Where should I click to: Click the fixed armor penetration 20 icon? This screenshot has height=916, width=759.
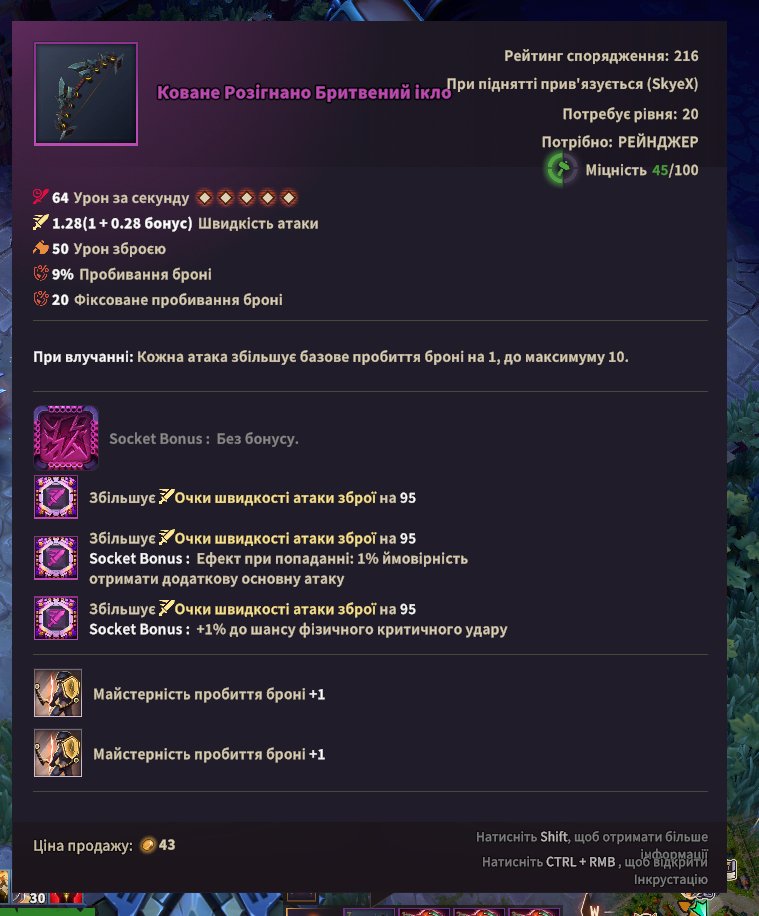[x=40, y=299]
